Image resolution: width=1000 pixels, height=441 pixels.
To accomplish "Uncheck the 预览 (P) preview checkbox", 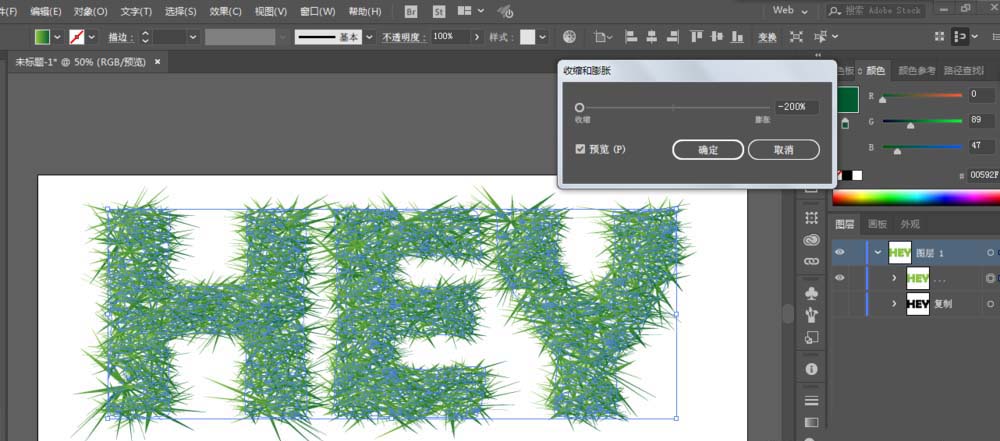I will 580,149.
